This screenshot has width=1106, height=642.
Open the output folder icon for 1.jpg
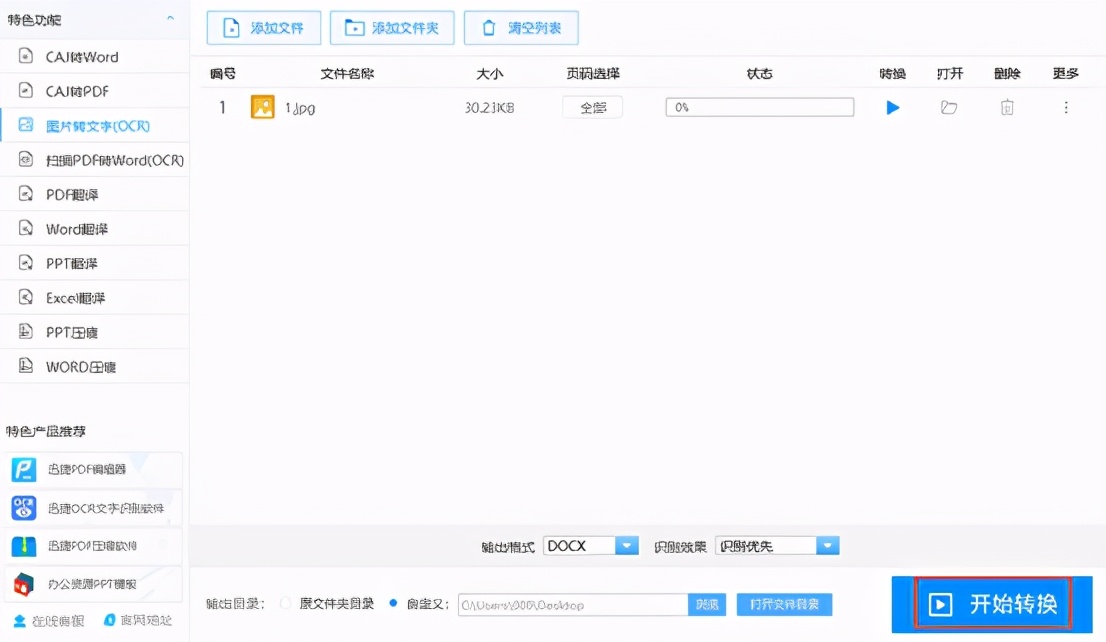949,107
